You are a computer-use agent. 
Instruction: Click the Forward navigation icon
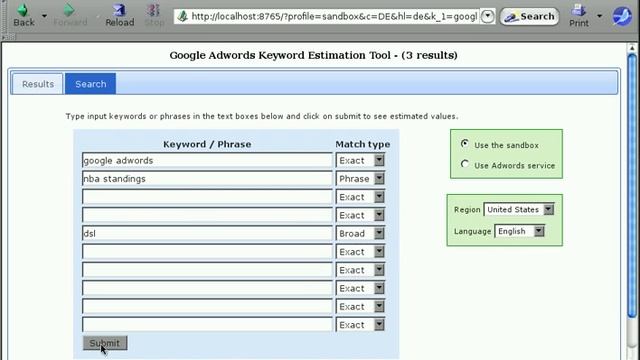[x=70, y=15]
